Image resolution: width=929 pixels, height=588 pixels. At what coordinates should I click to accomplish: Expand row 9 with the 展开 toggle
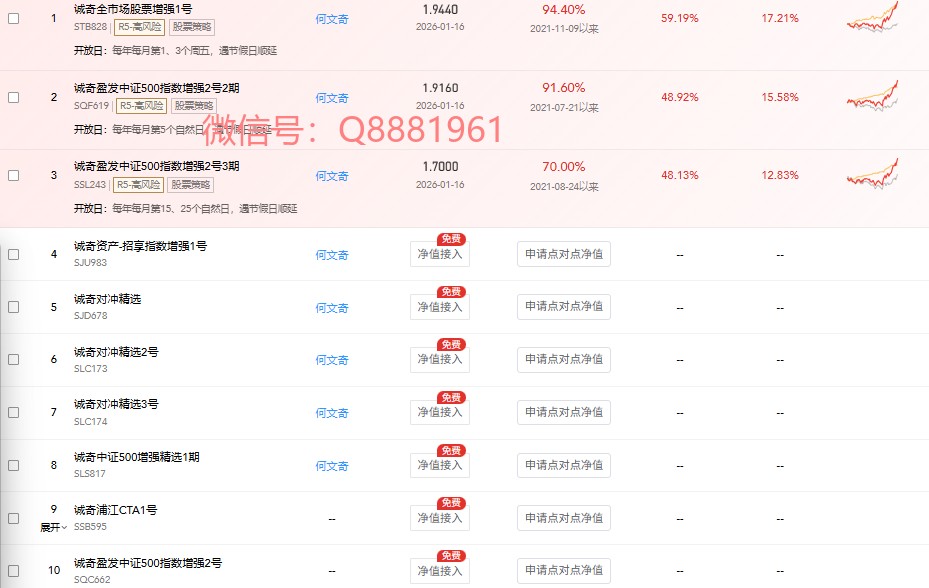click(53, 527)
